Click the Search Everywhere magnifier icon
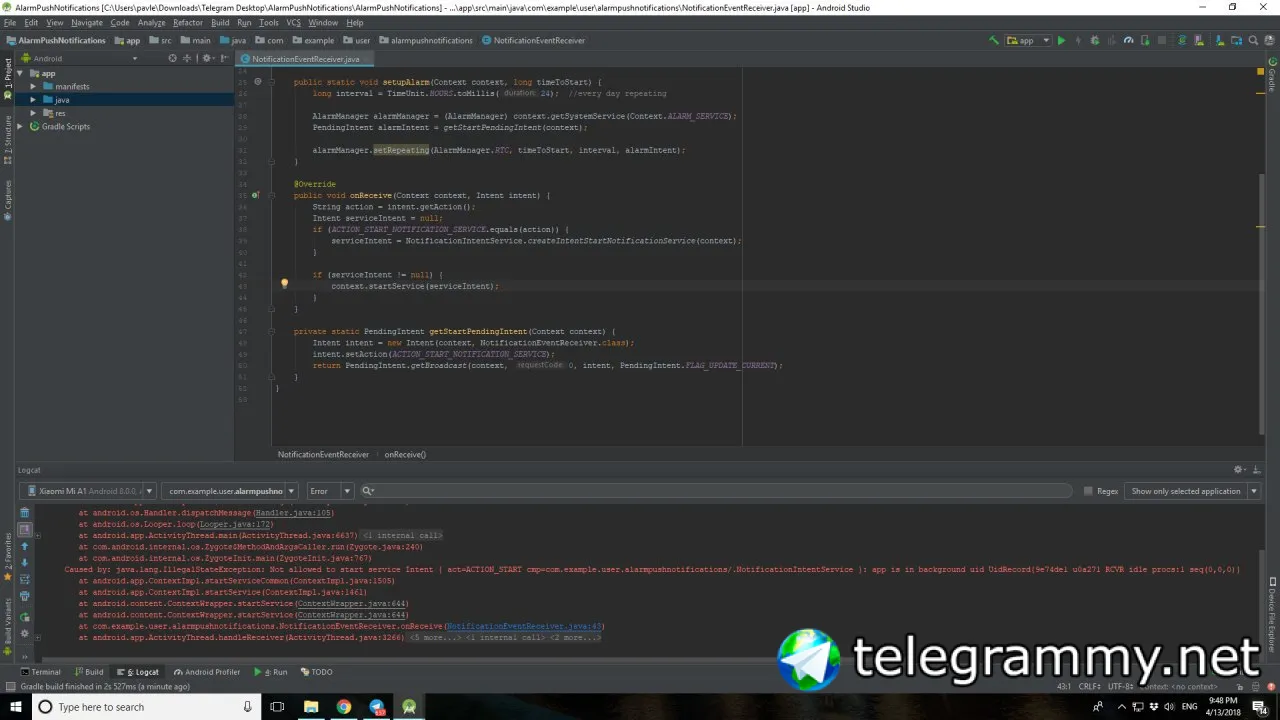The height and width of the screenshot is (720, 1280). point(1254,41)
